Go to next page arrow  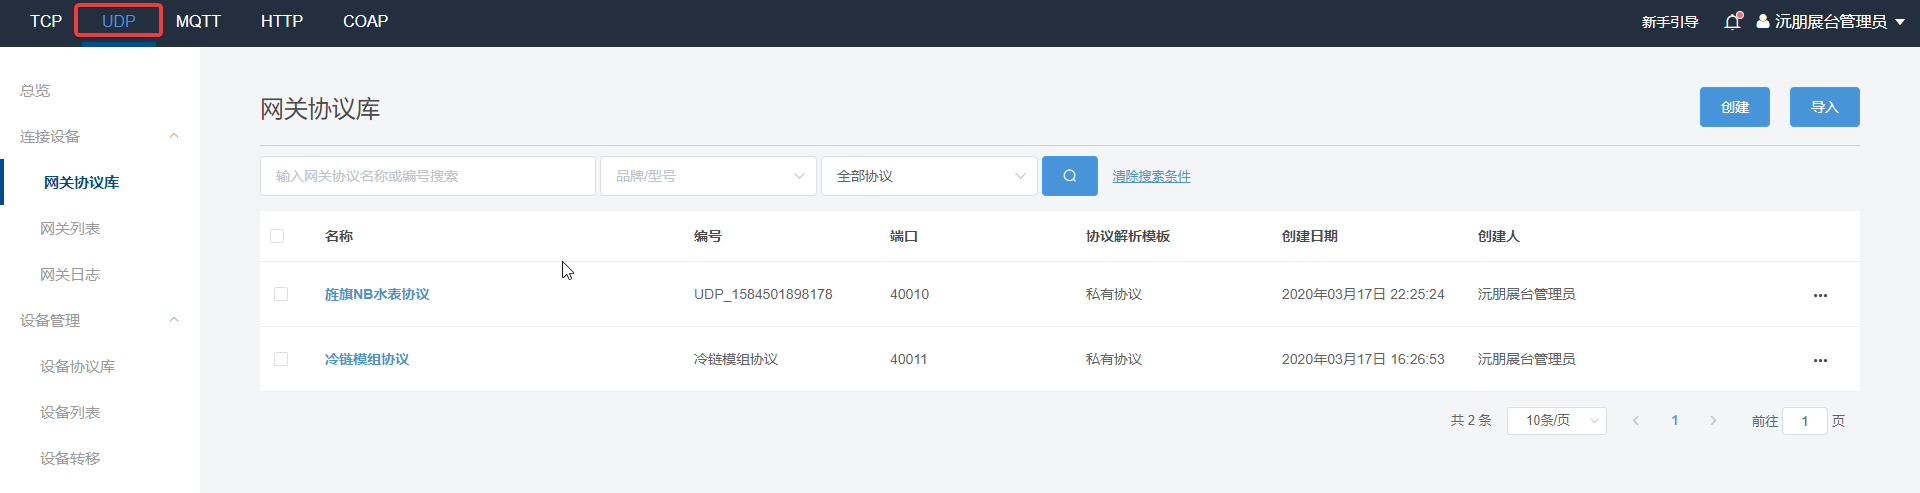tap(1713, 421)
